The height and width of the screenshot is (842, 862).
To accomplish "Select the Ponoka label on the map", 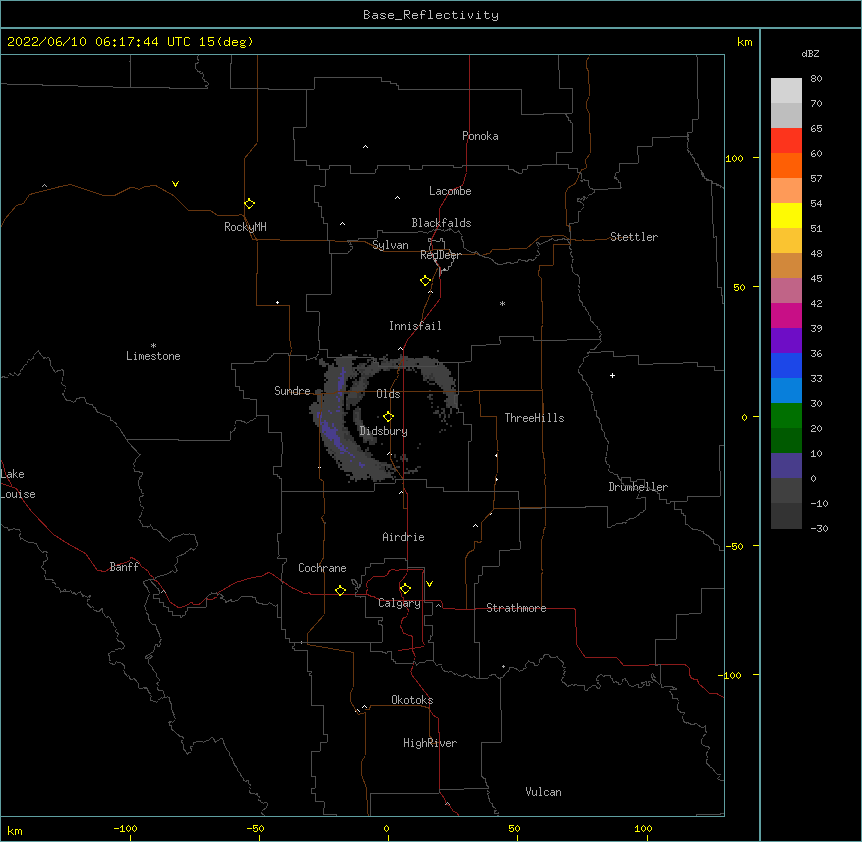I will [x=480, y=136].
